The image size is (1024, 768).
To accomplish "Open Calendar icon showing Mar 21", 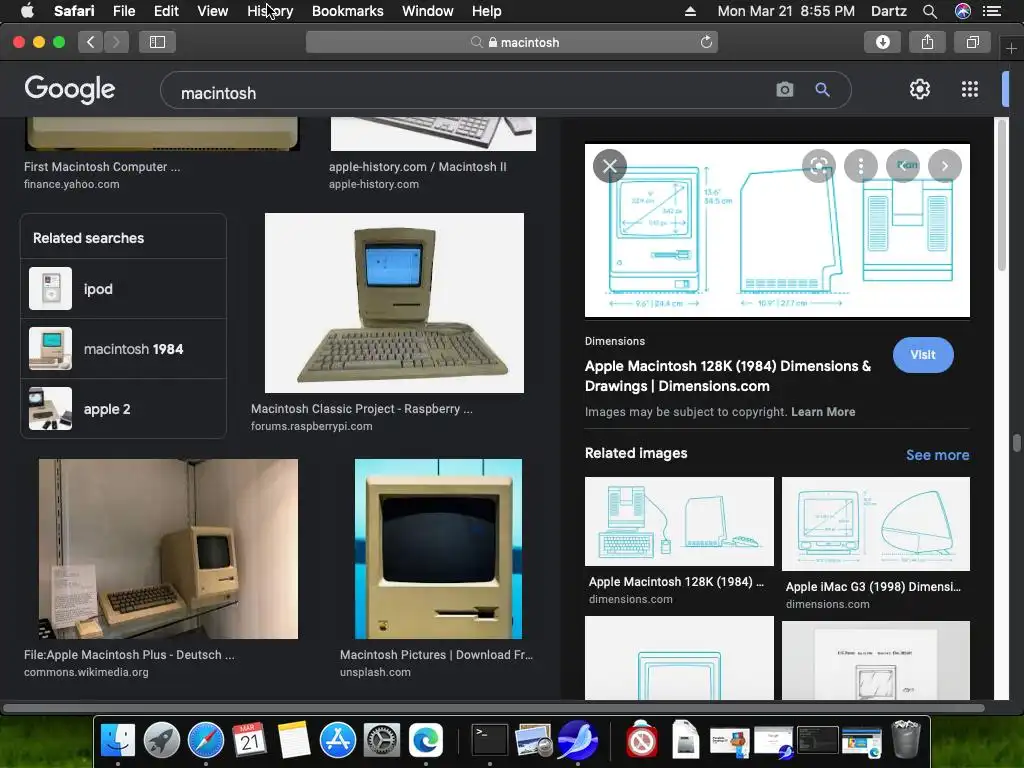I will click(x=249, y=741).
